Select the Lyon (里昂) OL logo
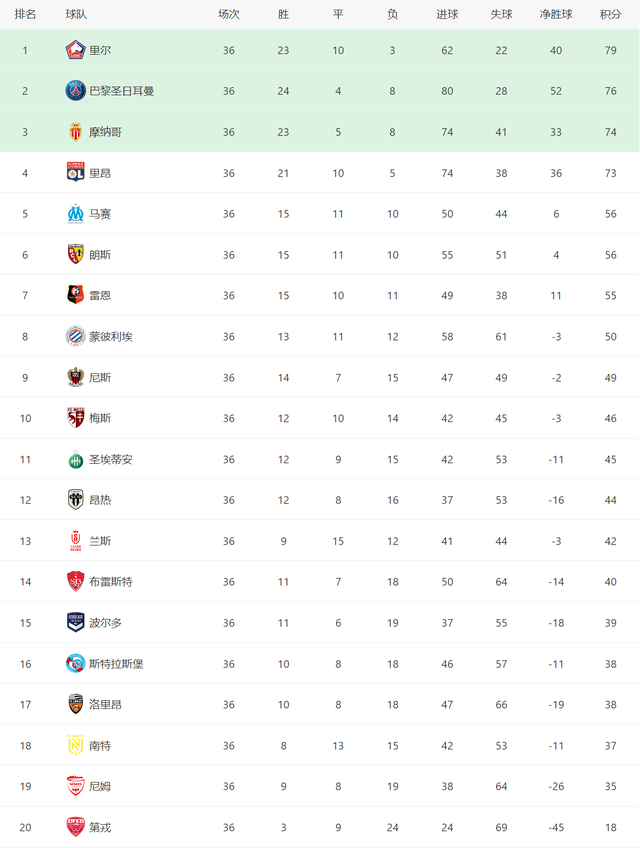This screenshot has height=848, width=640. point(75,173)
